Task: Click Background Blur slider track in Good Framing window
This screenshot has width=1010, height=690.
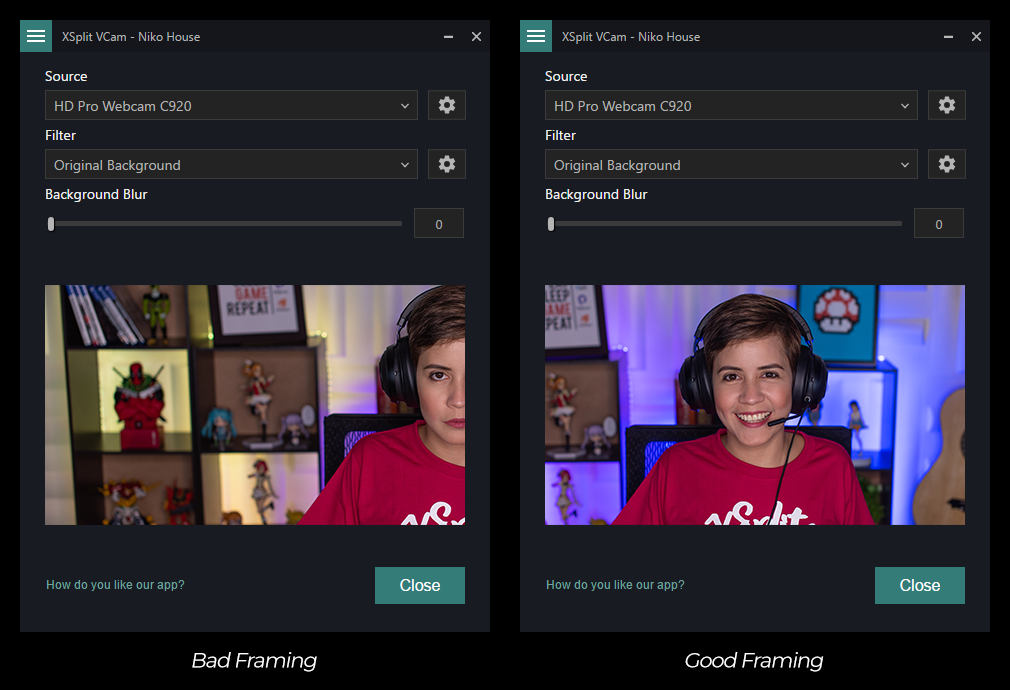Action: 725,224
